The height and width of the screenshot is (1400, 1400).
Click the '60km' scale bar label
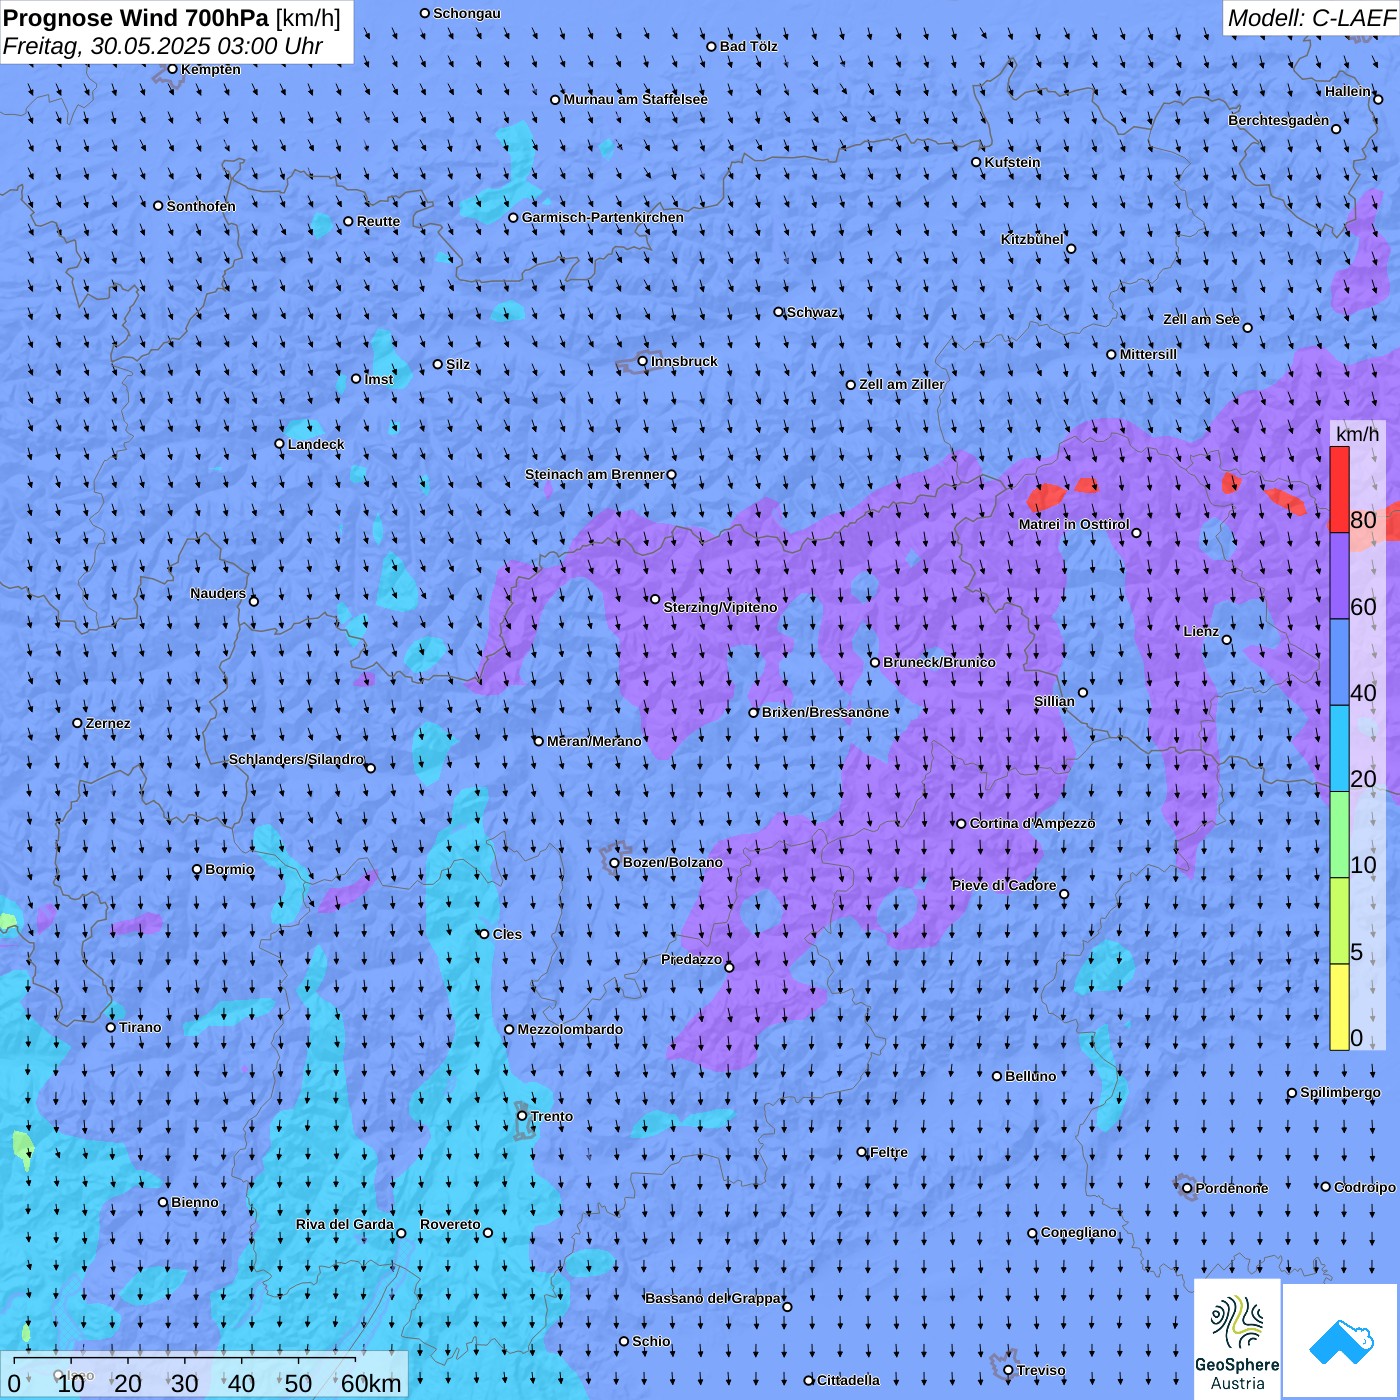tap(371, 1383)
